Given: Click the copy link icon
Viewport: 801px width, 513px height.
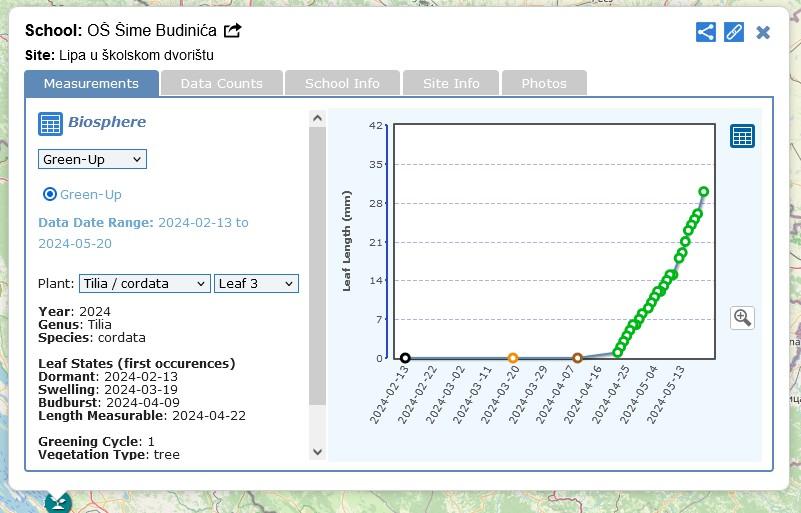Looking at the screenshot, I should pos(734,32).
